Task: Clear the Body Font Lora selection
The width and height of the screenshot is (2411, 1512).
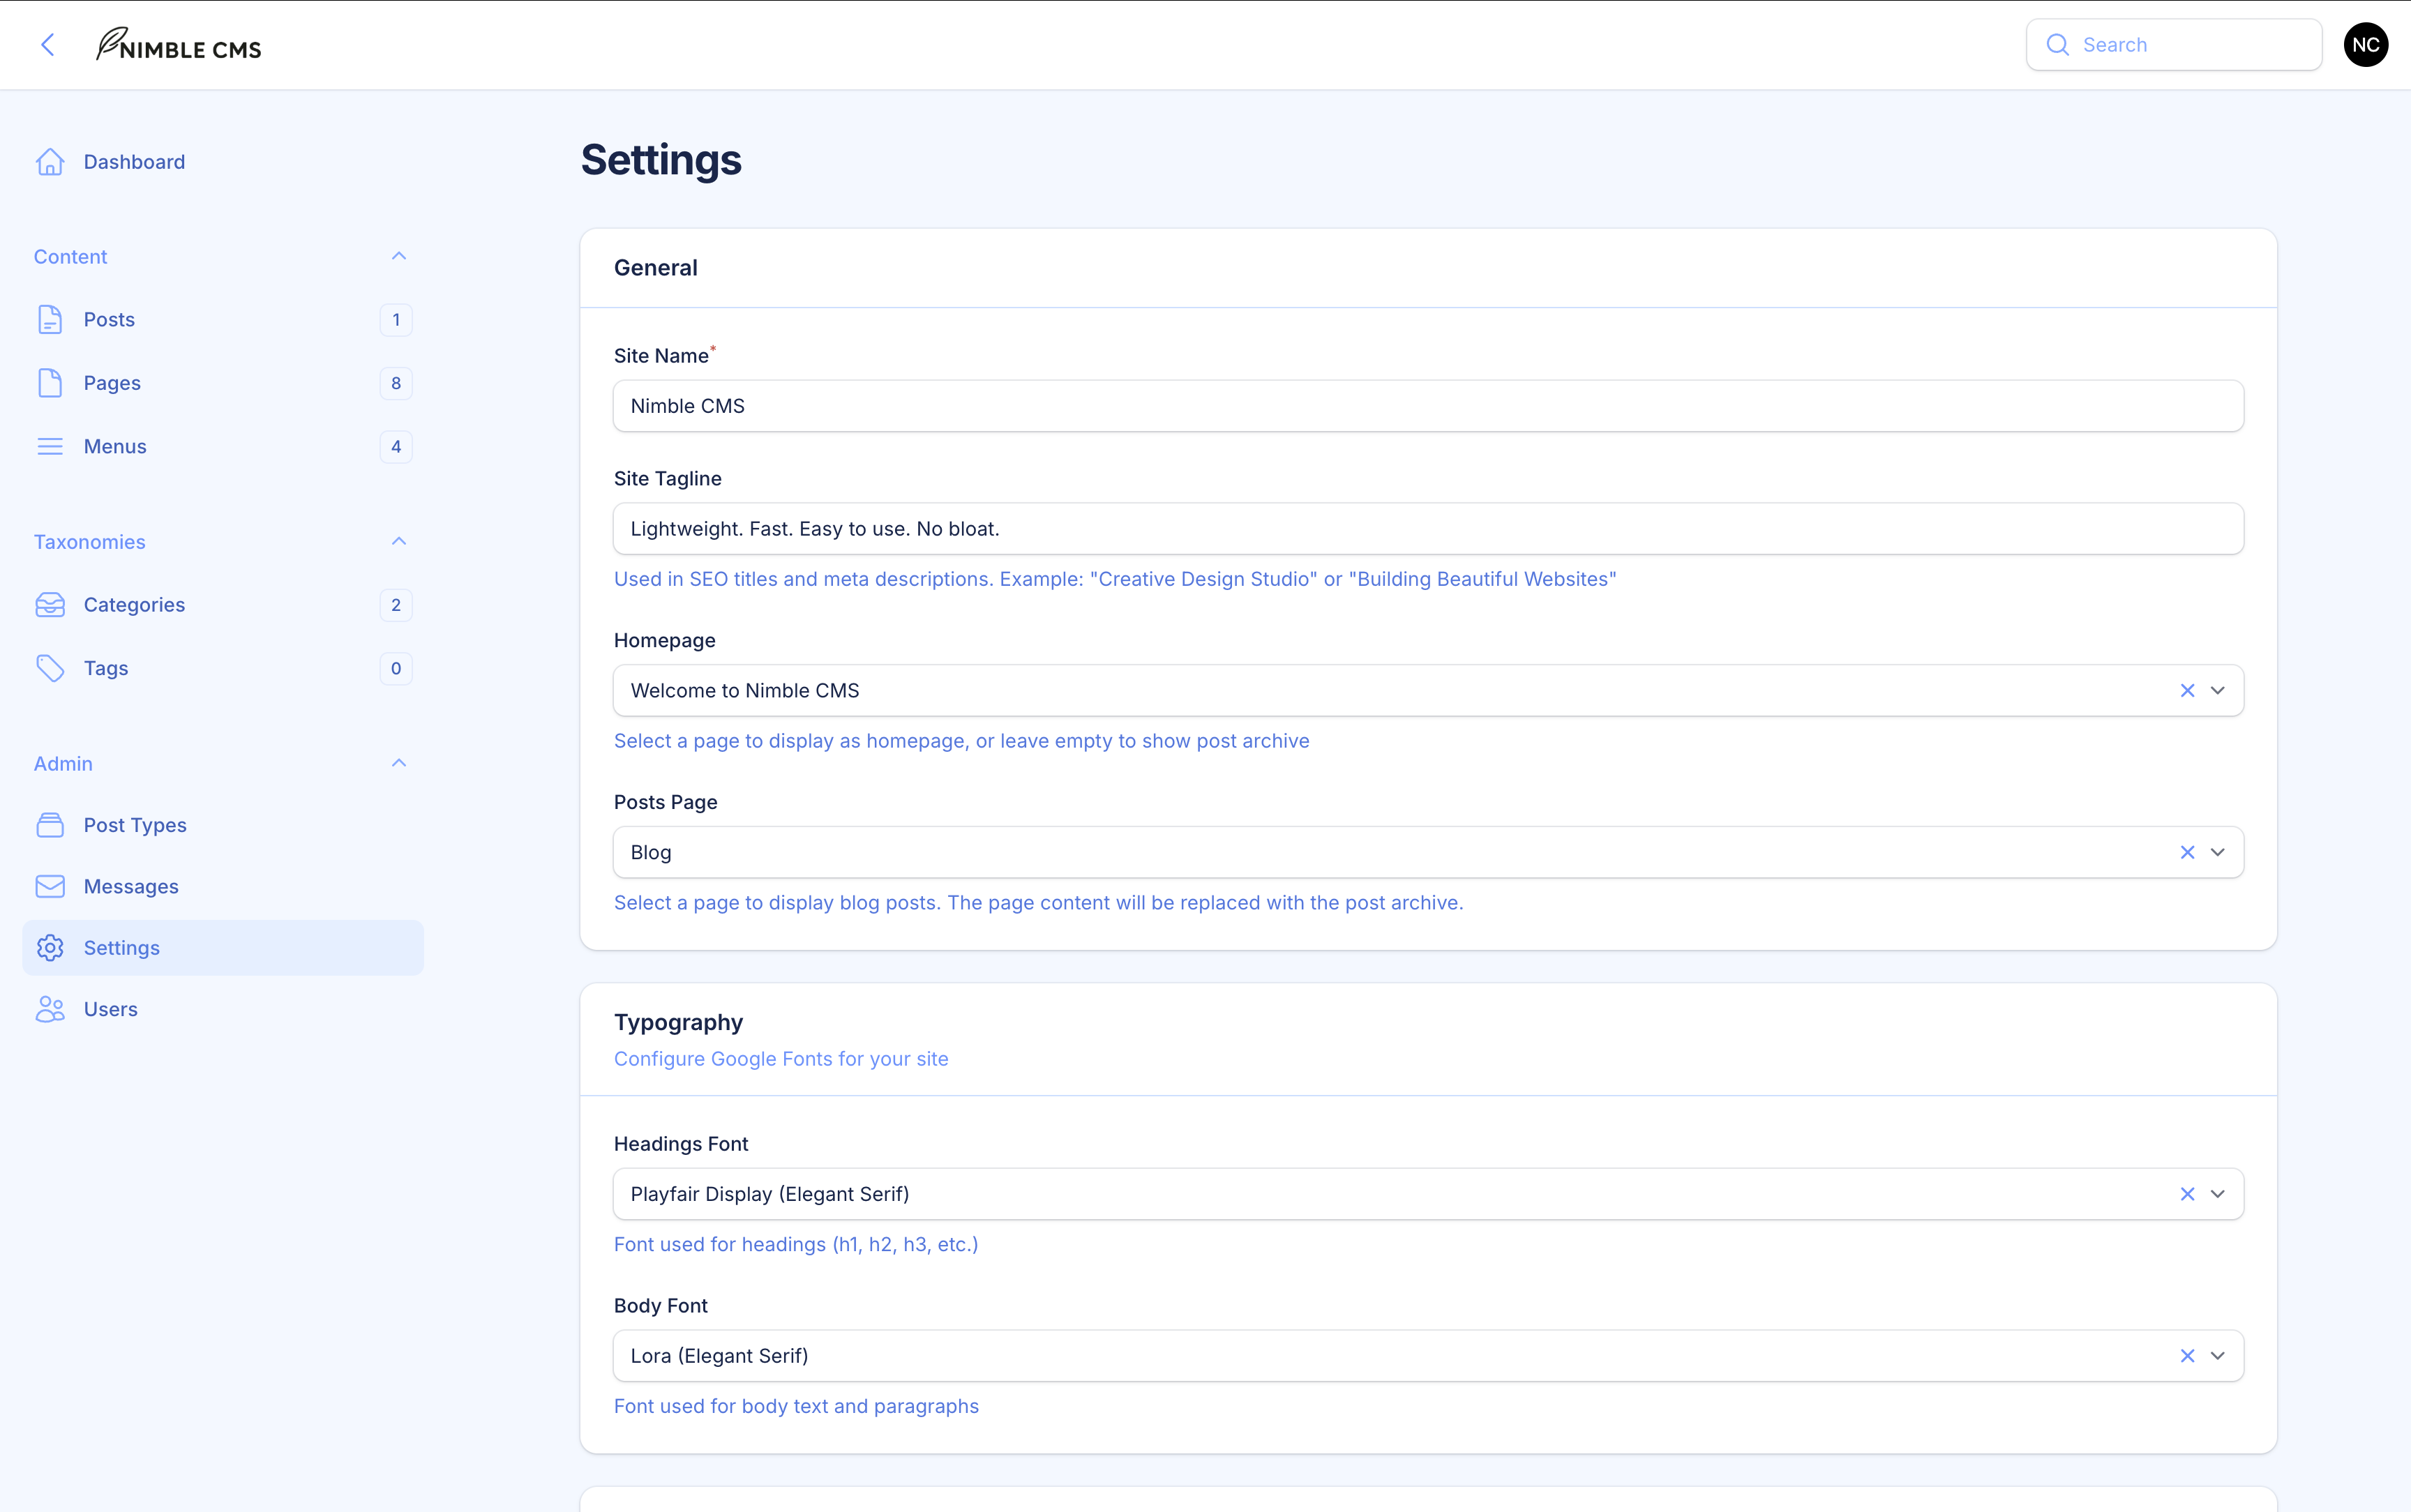Action: coord(2187,1356)
